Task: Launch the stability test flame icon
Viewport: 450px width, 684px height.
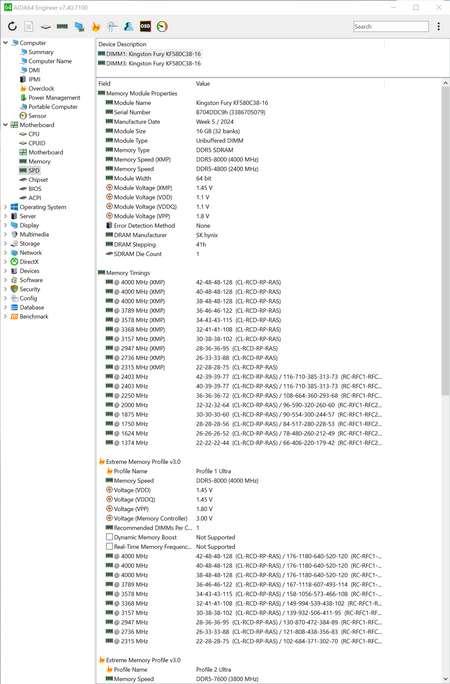Action: pos(95,27)
